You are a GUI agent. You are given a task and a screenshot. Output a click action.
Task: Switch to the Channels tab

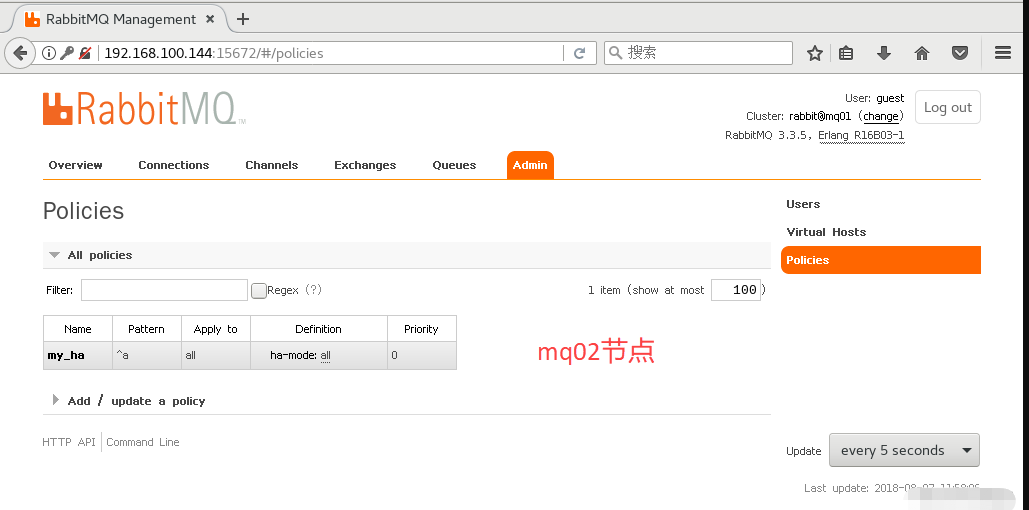272,165
